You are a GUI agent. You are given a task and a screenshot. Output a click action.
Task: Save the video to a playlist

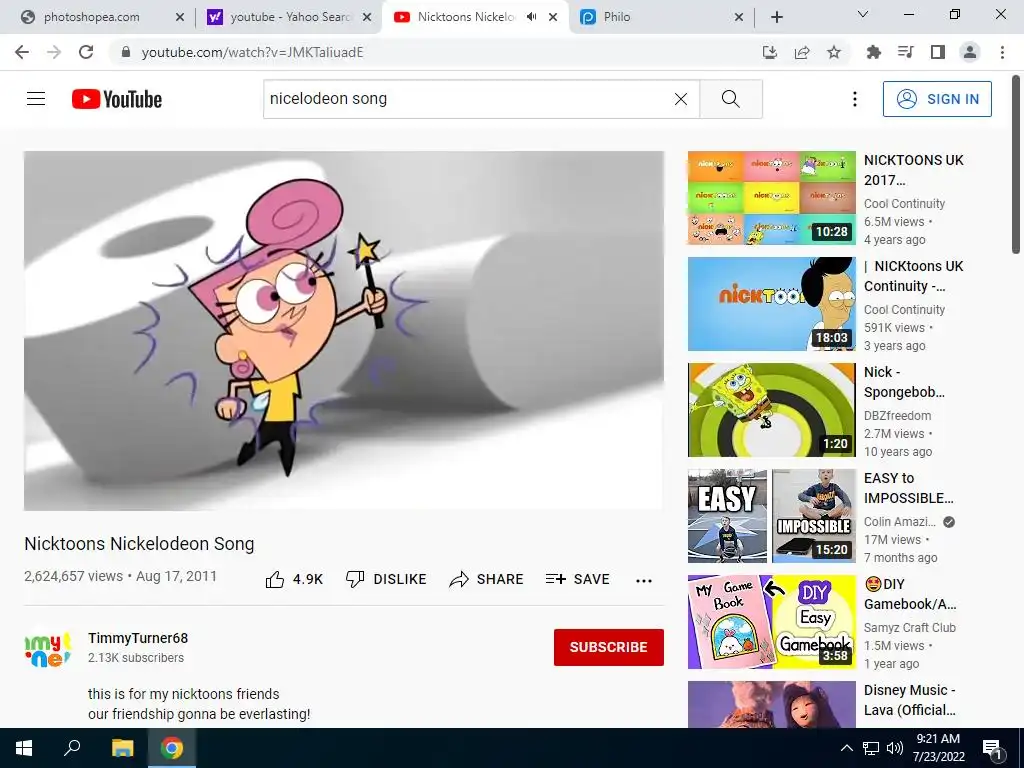(x=577, y=579)
